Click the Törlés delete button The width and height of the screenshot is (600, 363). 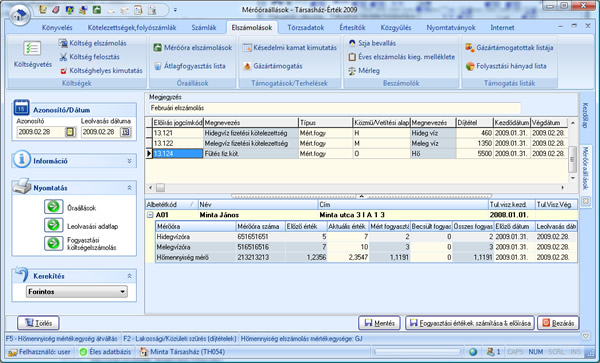pos(38,323)
